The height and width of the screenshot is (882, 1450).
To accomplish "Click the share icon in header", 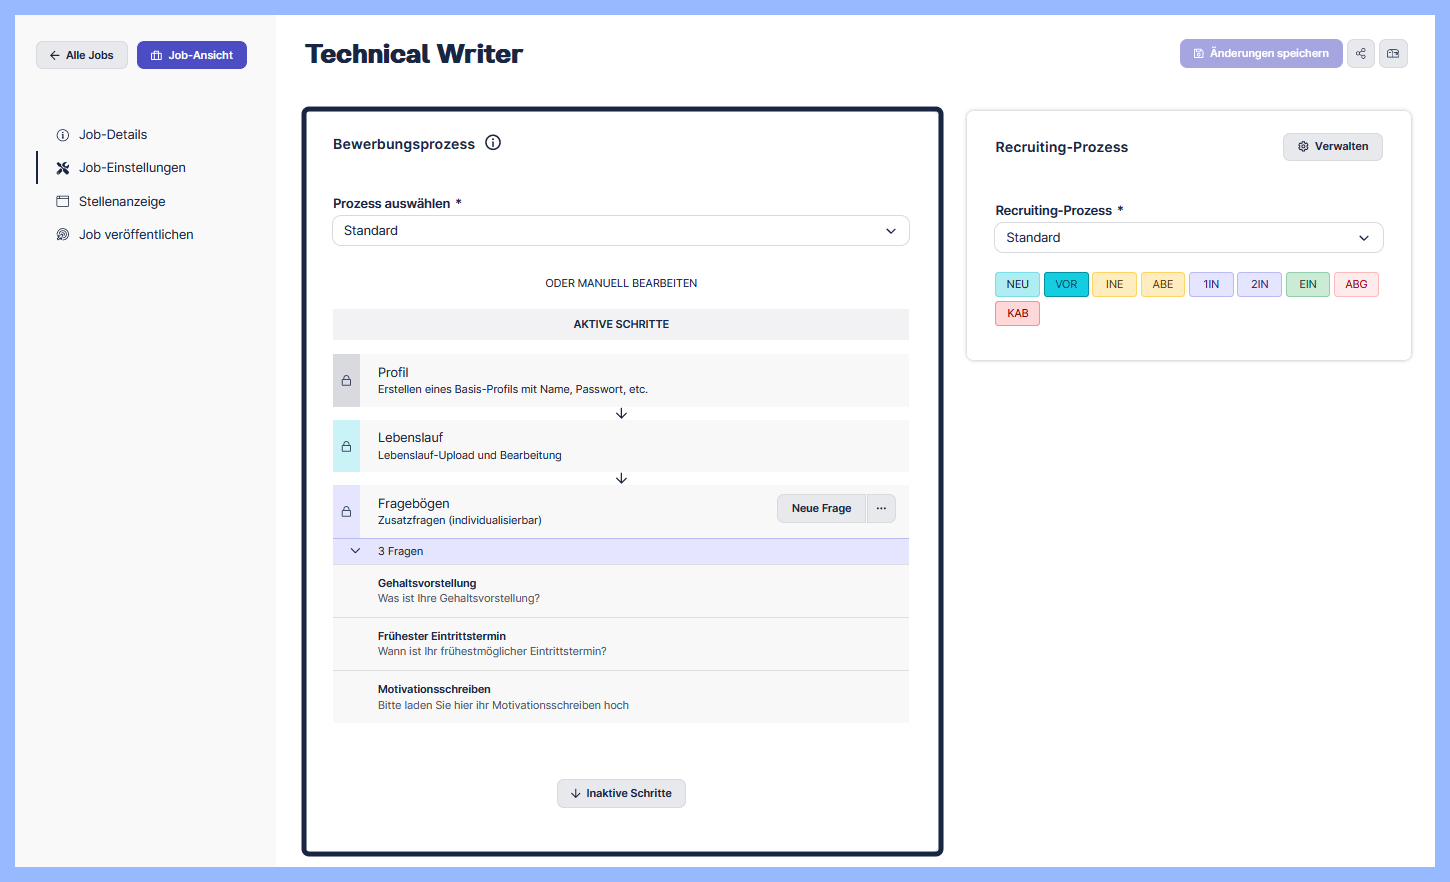I will (x=1360, y=54).
